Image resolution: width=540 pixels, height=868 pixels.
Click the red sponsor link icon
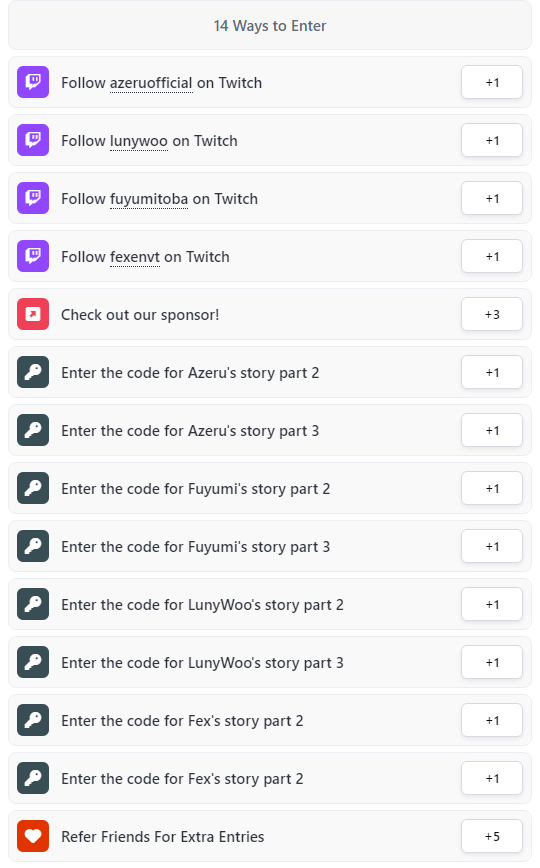[x=33, y=314]
